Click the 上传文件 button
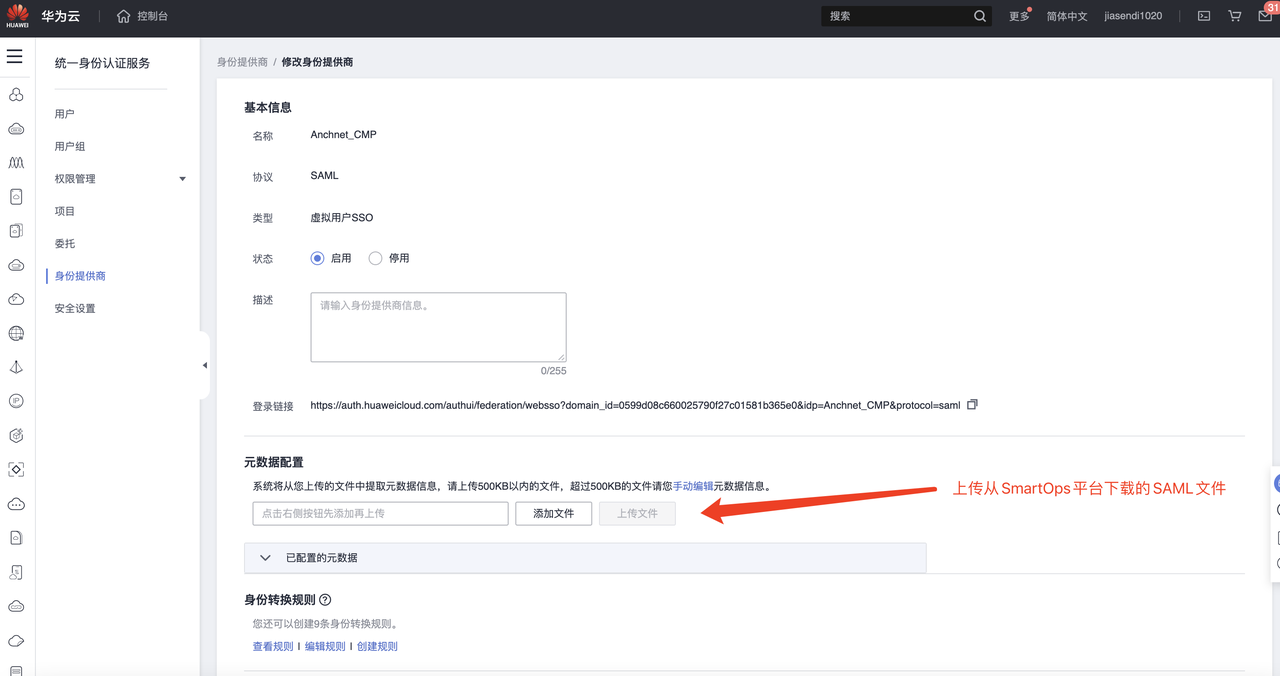The width and height of the screenshot is (1280, 676). (637, 513)
